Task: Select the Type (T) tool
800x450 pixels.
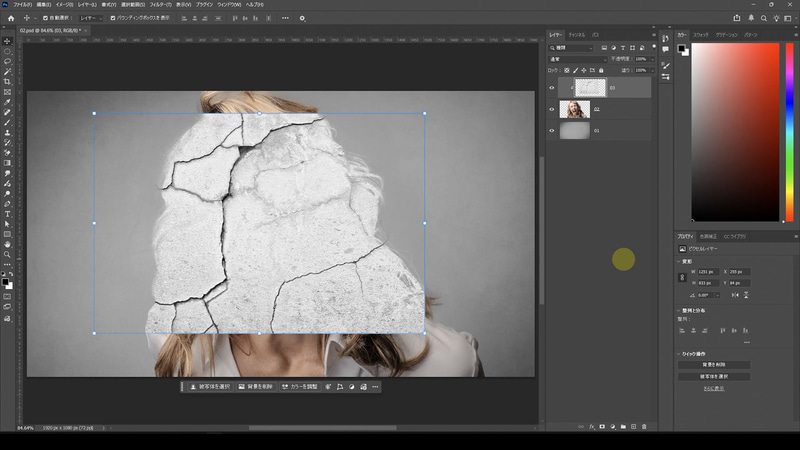Action: click(7, 214)
